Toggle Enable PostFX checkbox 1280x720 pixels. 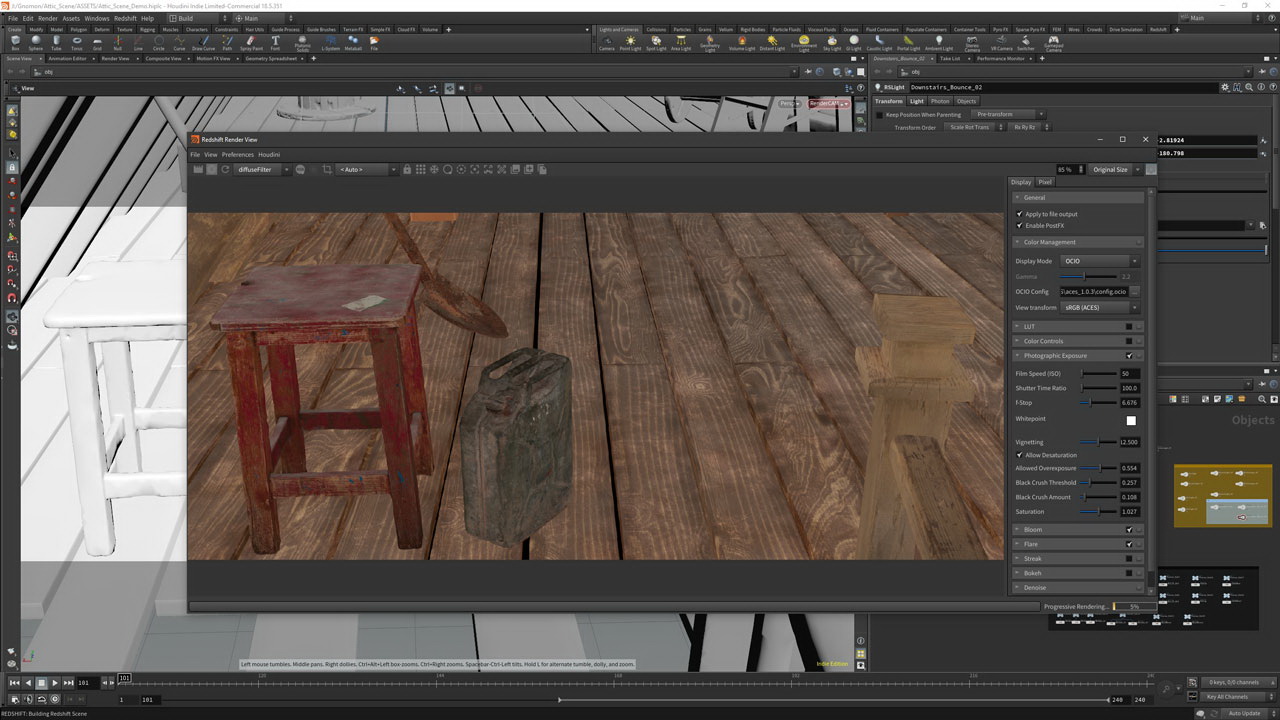(x=1019, y=225)
